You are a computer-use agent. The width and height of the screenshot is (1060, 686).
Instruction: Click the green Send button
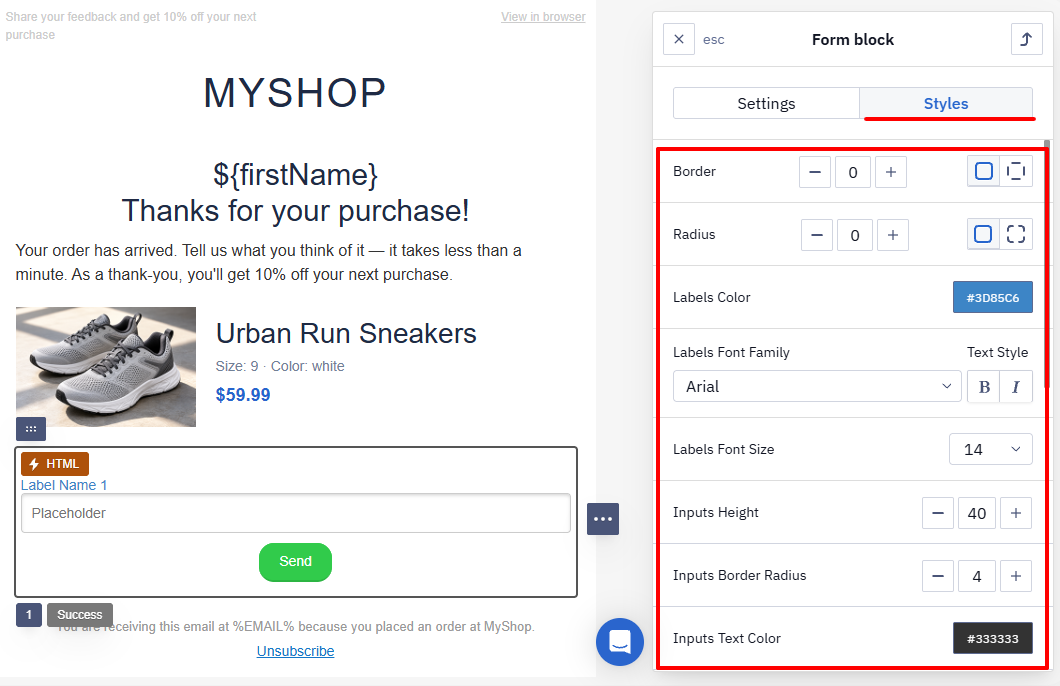pos(295,562)
